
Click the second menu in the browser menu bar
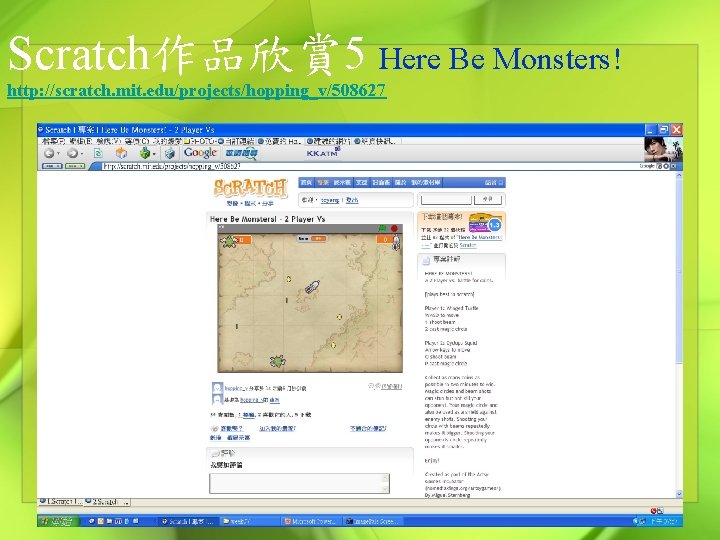tap(81, 141)
